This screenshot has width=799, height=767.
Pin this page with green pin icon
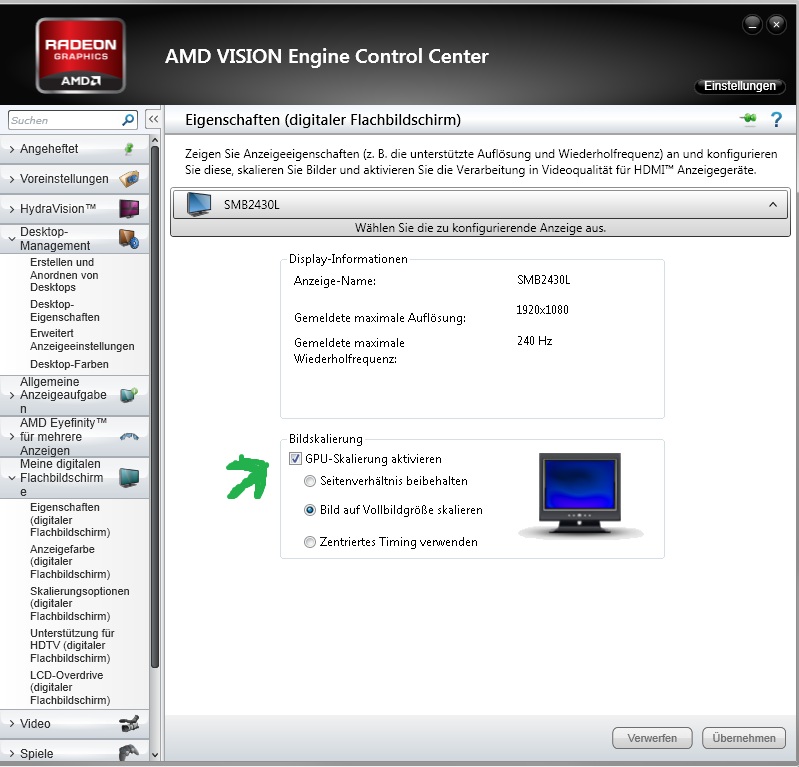(x=749, y=119)
